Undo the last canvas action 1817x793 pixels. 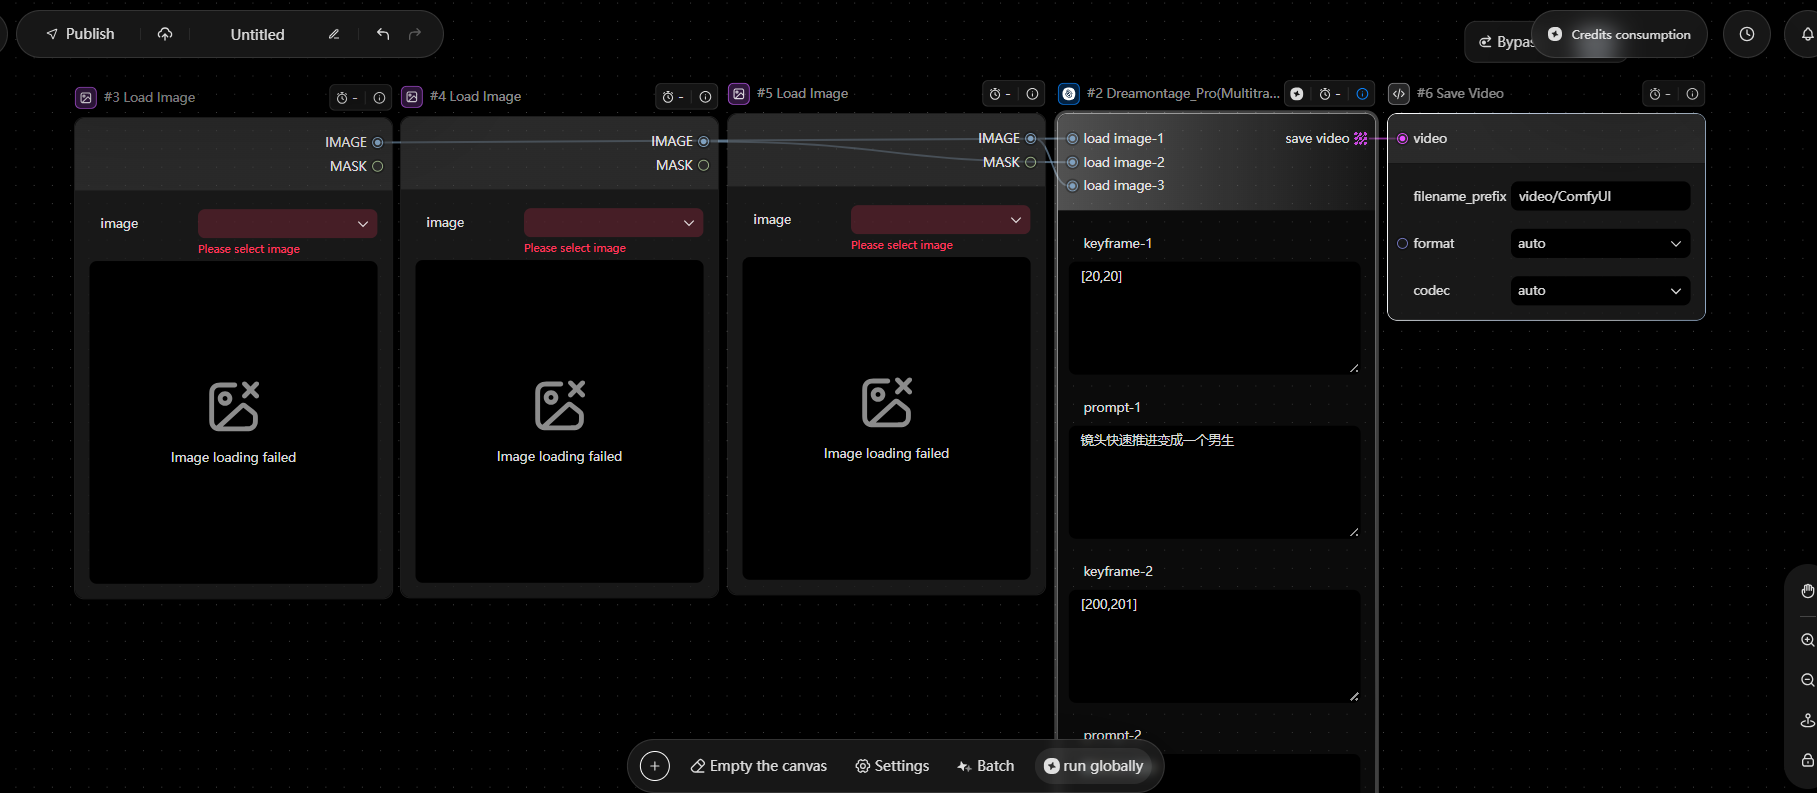click(383, 34)
